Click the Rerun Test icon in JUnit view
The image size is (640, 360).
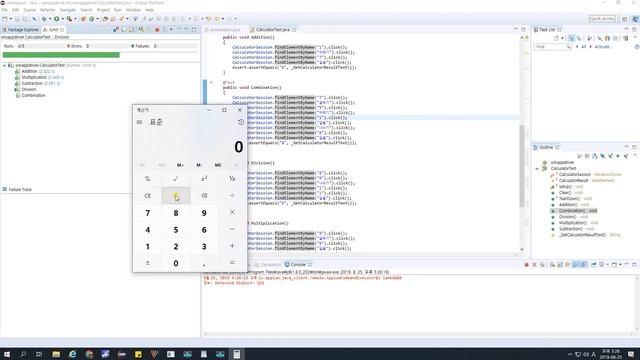[141, 30]
